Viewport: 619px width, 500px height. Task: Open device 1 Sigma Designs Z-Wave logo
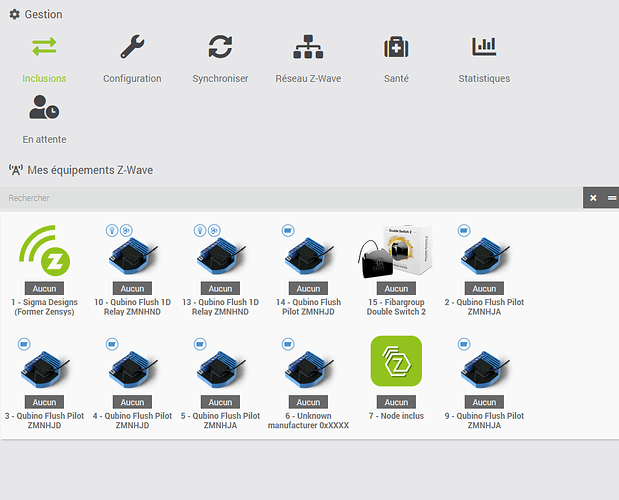[x=44, y=251]
